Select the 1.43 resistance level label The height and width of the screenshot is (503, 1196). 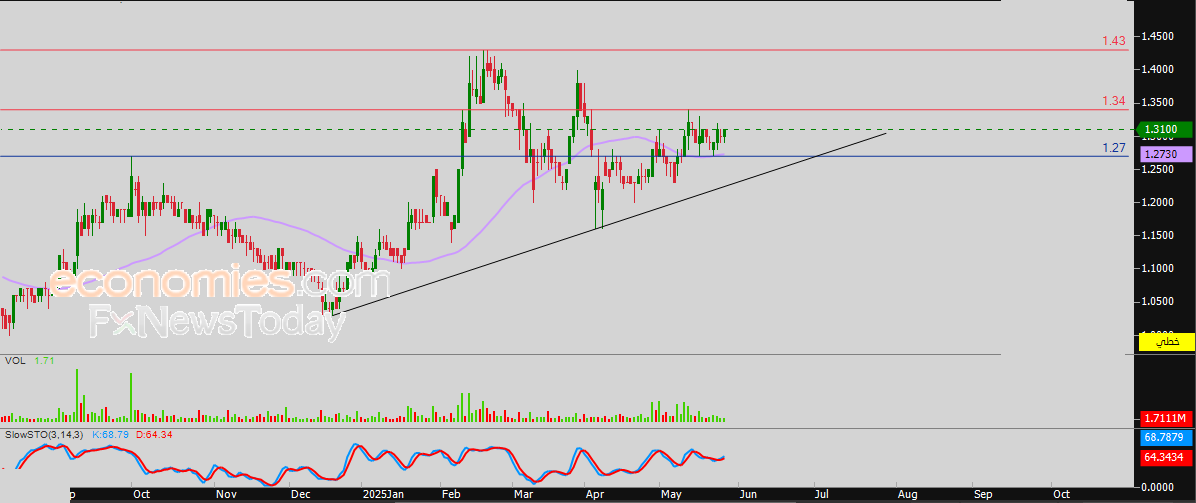point(1113,41)
